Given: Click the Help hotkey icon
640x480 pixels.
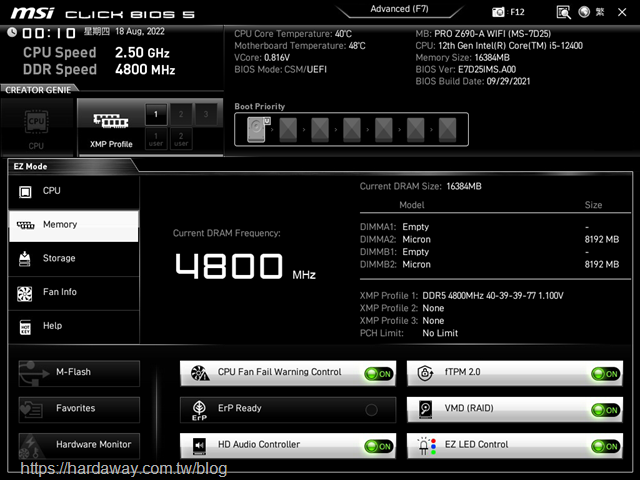Looking at the screenshot, I should coord(25,327).
